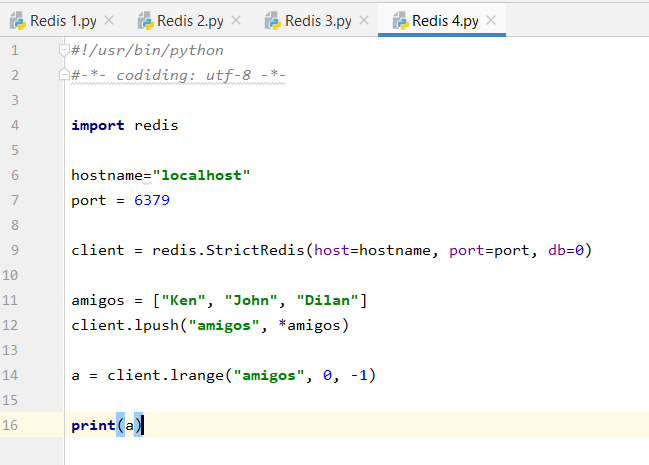Collapse the comment fold marker on line 1

point(64,51)
